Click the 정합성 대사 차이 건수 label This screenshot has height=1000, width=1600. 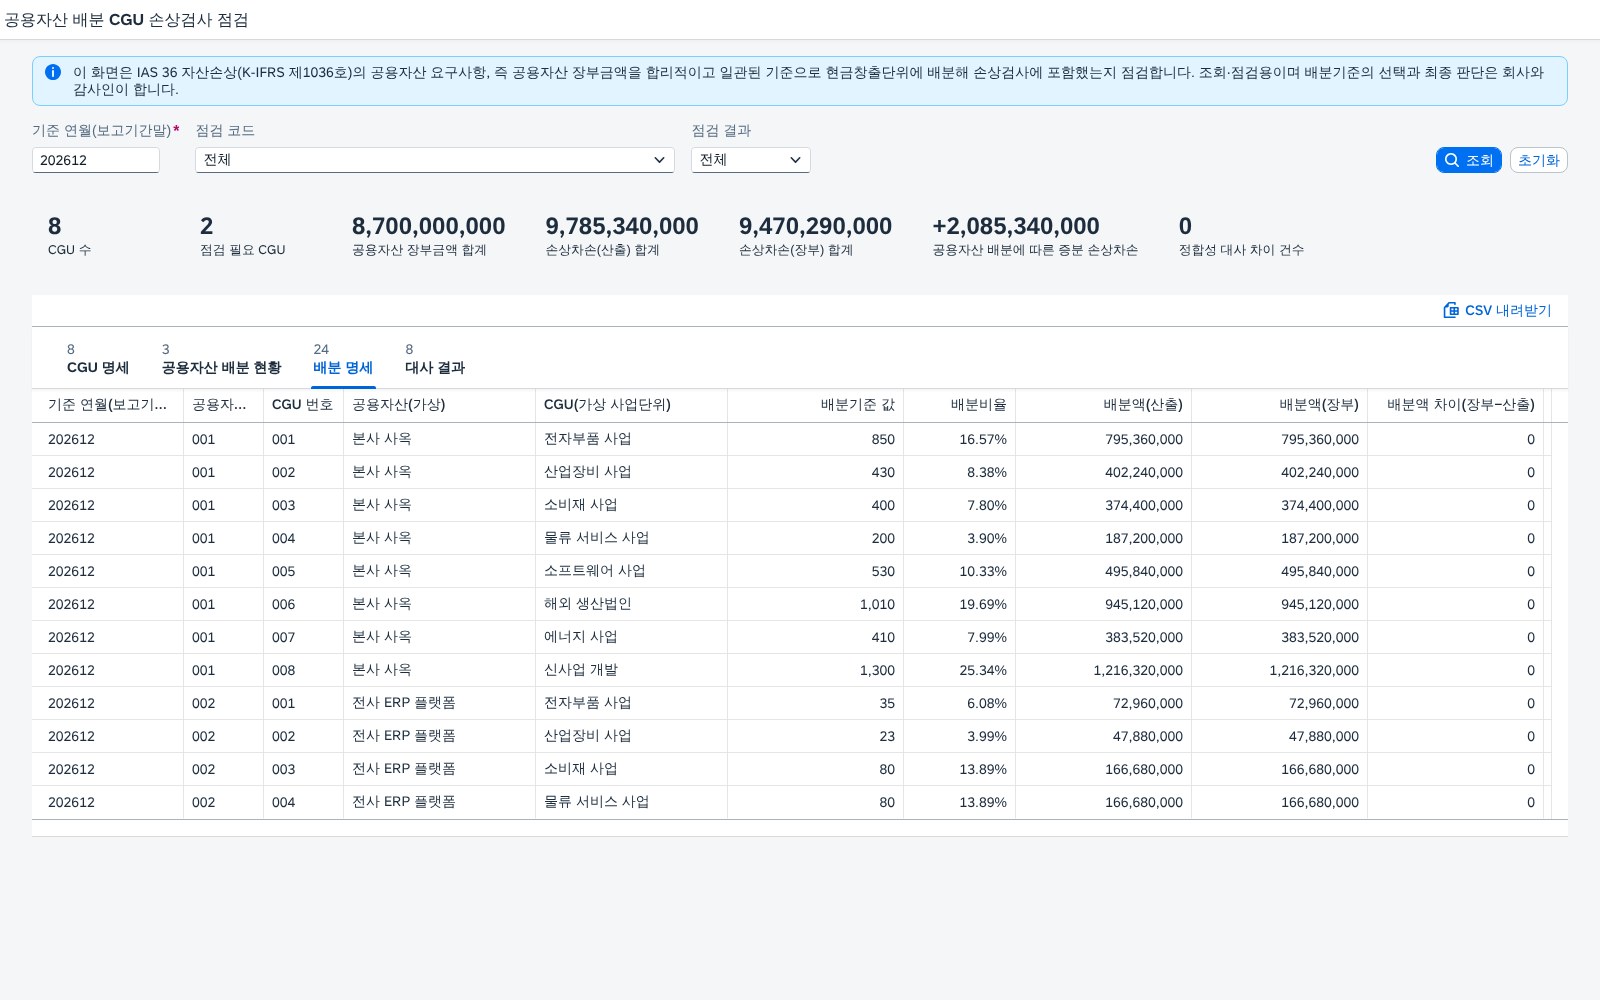(x=1241, y=250)
